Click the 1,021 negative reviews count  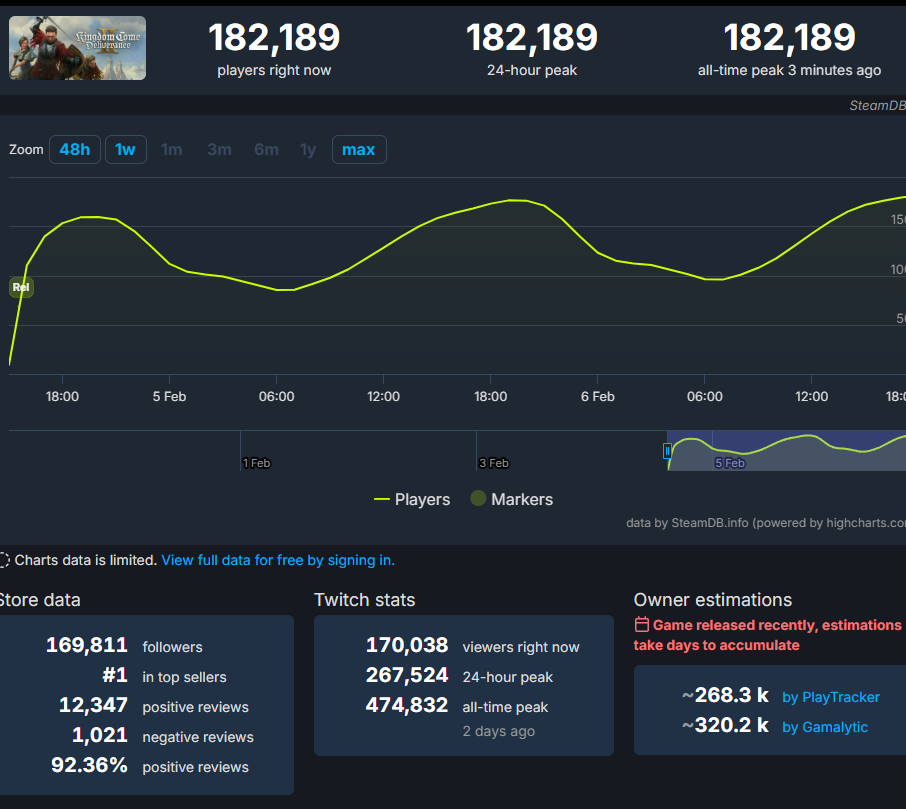pyautogui.click(x=99, y=735)
